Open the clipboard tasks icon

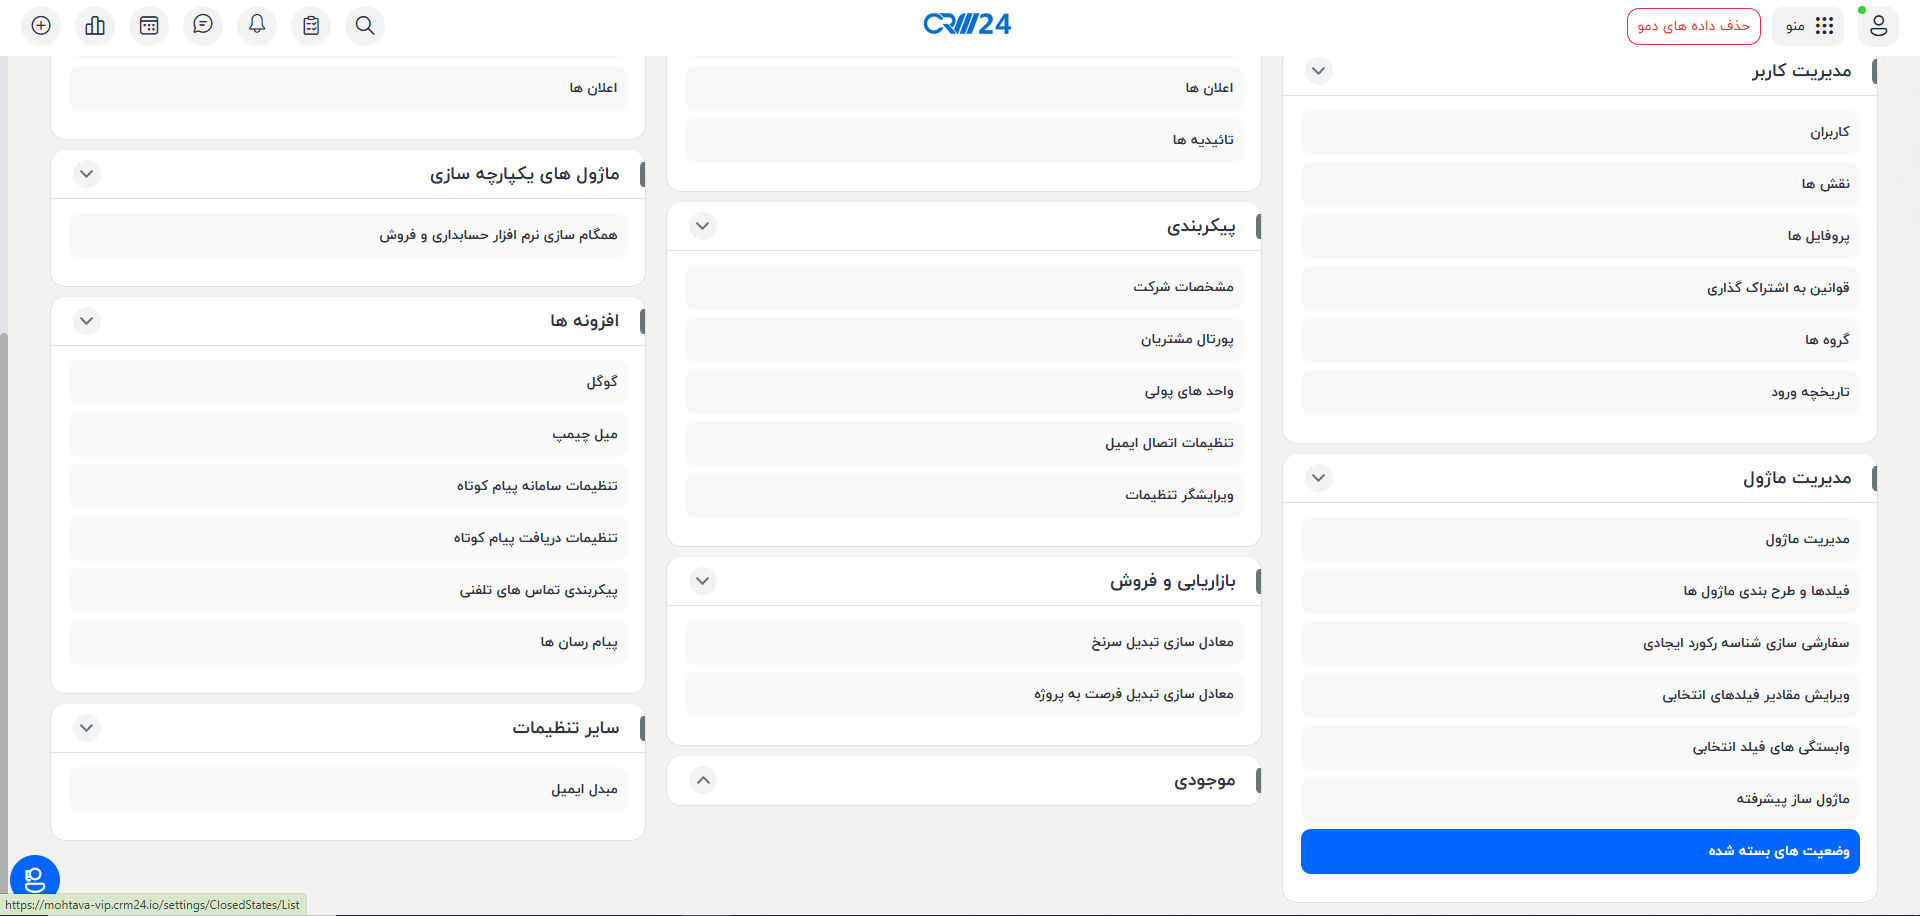click(x=311, y=26)
